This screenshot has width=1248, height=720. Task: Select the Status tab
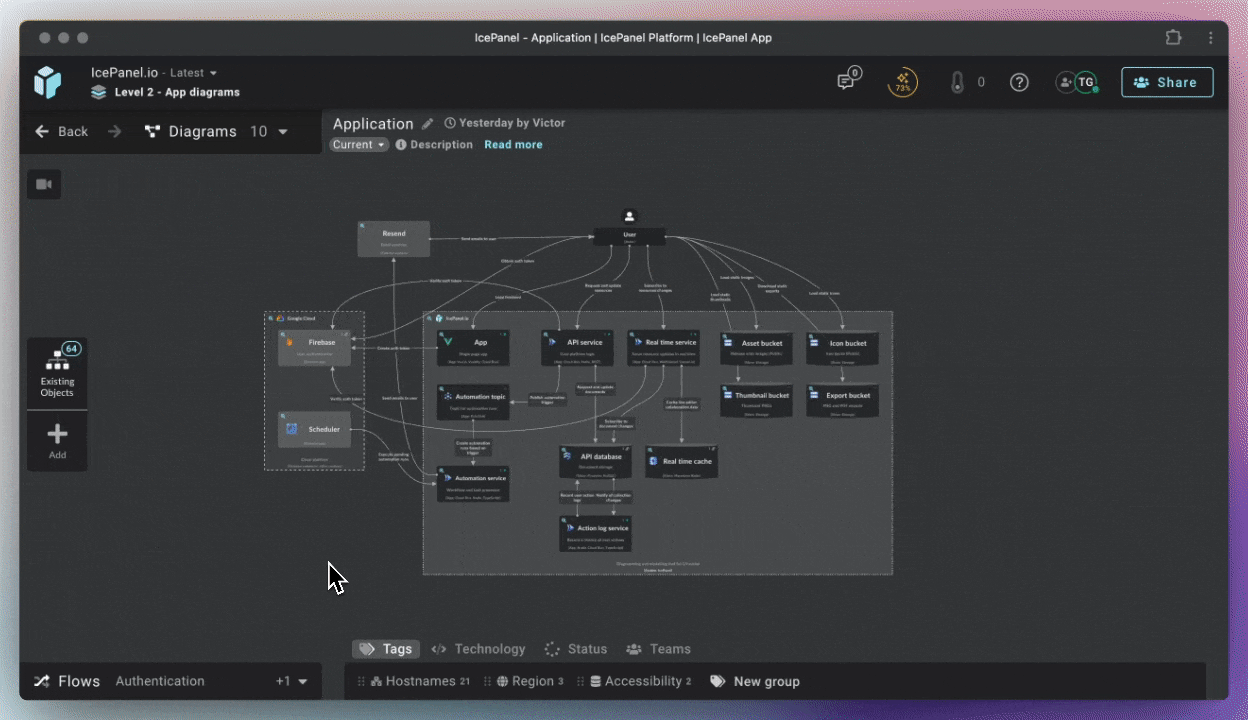pyautogui.click(x=576, y=649)
